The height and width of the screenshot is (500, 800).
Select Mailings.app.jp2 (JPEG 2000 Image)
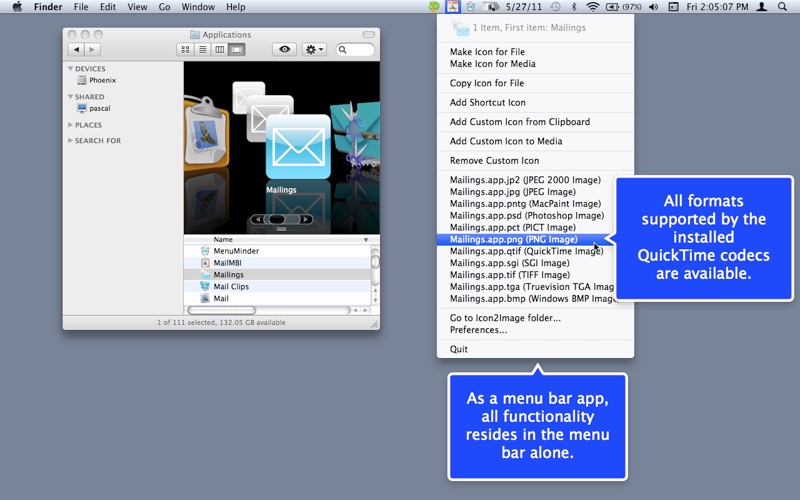tap(526, 180)
